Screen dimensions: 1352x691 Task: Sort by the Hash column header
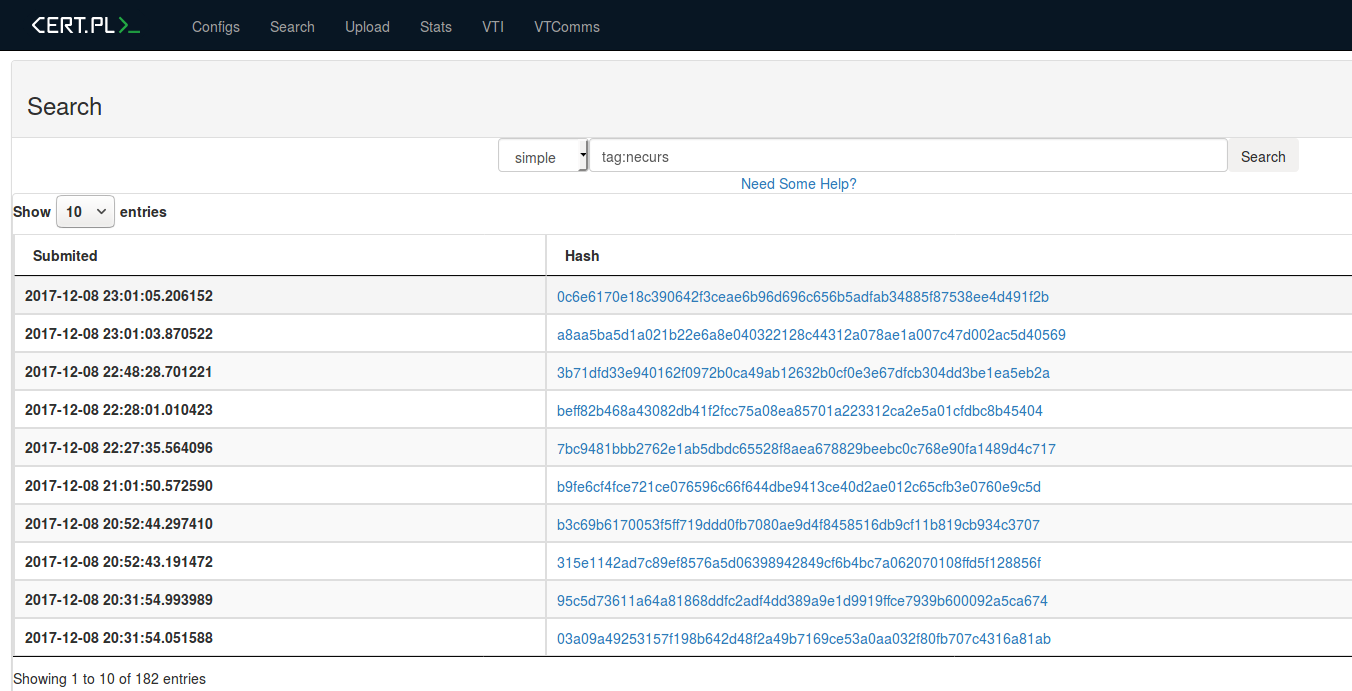pos(582,256)
